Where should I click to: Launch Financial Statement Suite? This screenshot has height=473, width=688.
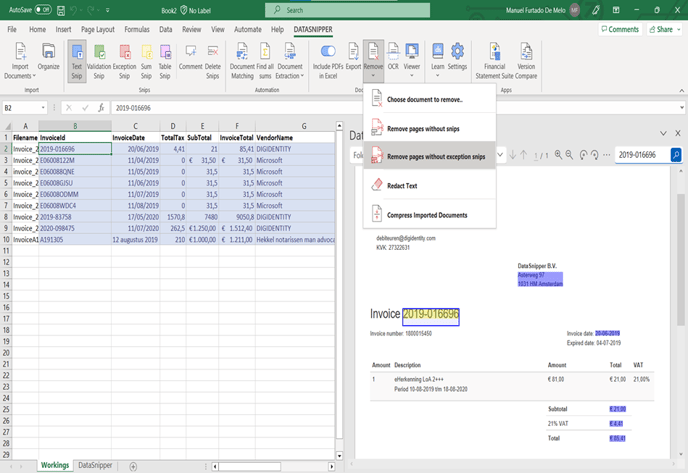(x=494, y=61)
